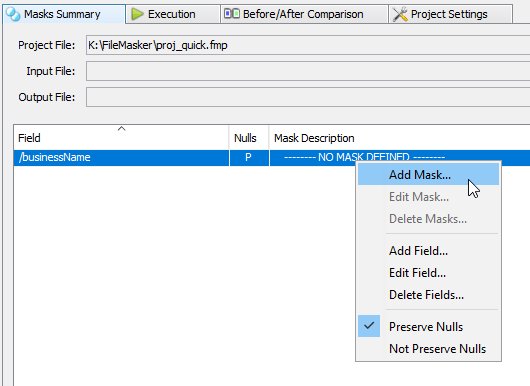Viewport: 530px width, 386px height.
Task: Open the Project Settings tab
Action: tap(451, 14)
